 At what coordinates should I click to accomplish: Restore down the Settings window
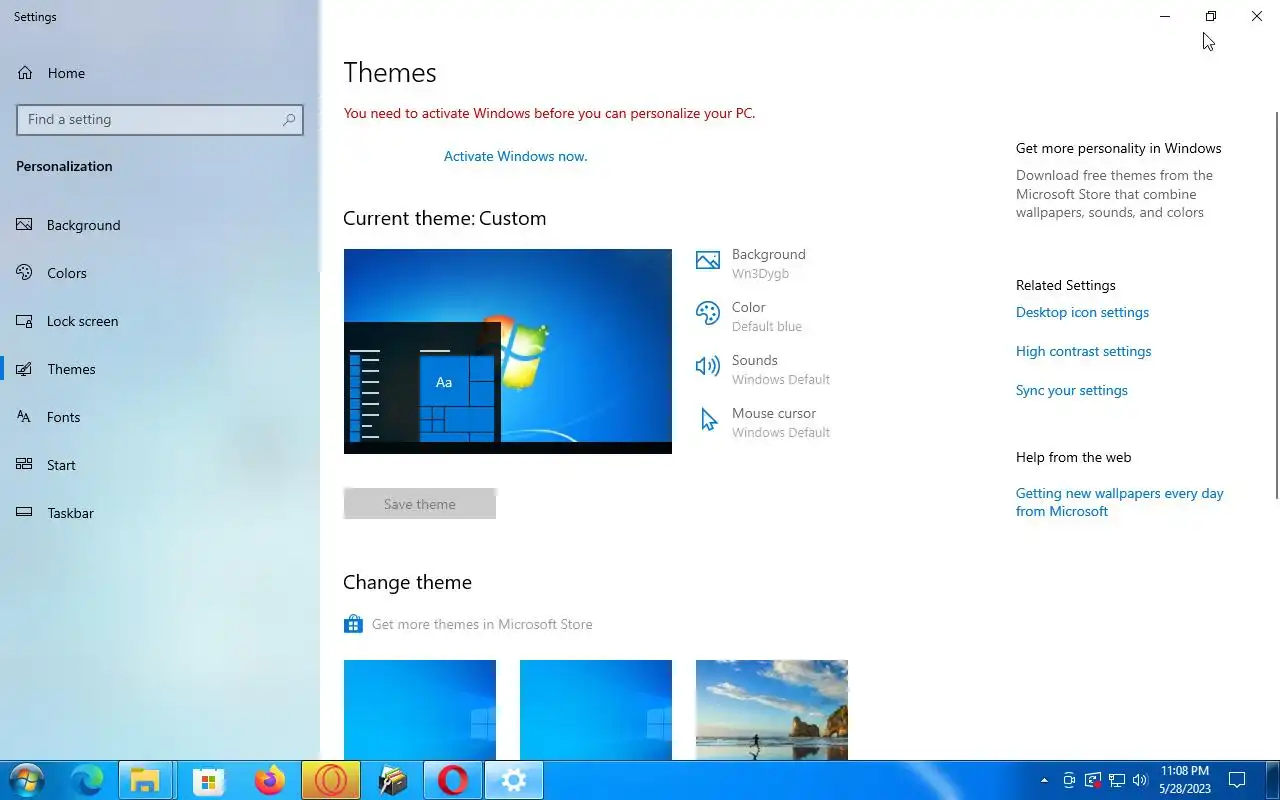pyautogui.click(x=1211, y=16)
